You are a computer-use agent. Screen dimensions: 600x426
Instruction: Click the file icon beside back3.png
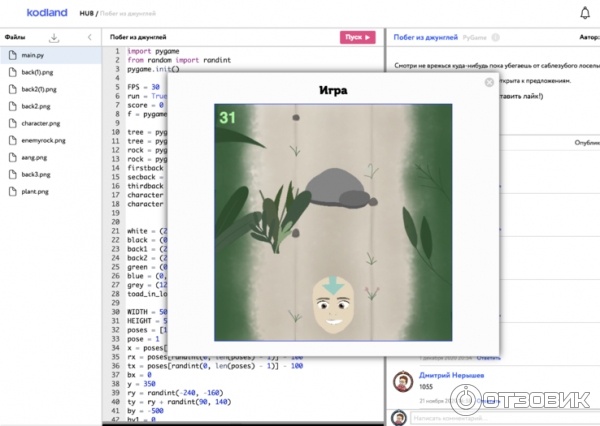pyautogui.click(x=11, y=174)
